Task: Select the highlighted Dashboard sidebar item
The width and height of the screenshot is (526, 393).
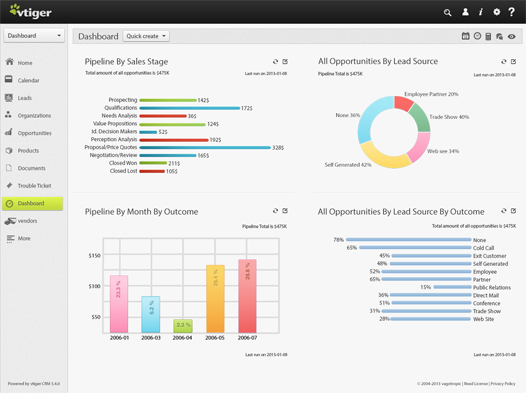Action: pos(33,204)
